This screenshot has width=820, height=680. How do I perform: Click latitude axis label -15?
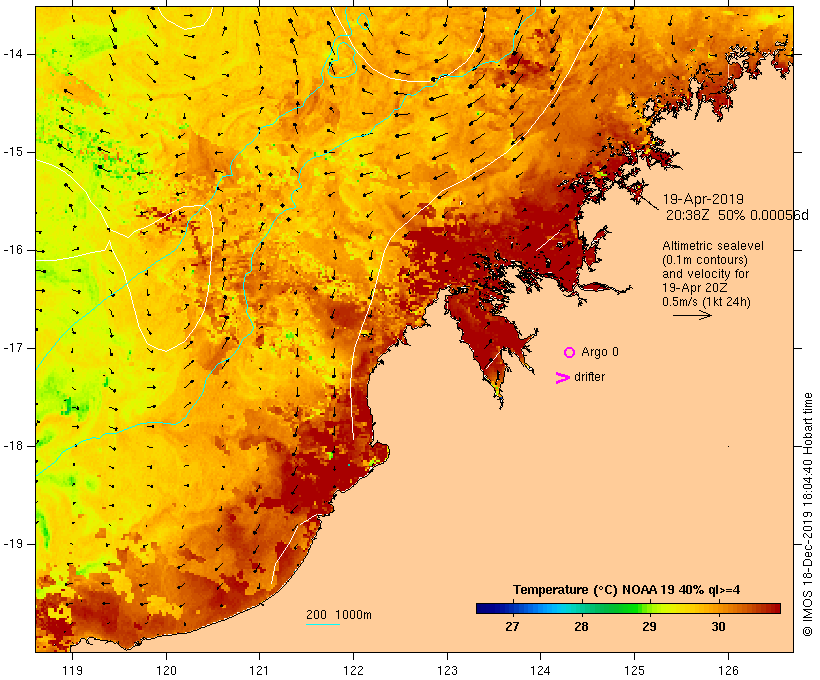click(x=12, y=152)
